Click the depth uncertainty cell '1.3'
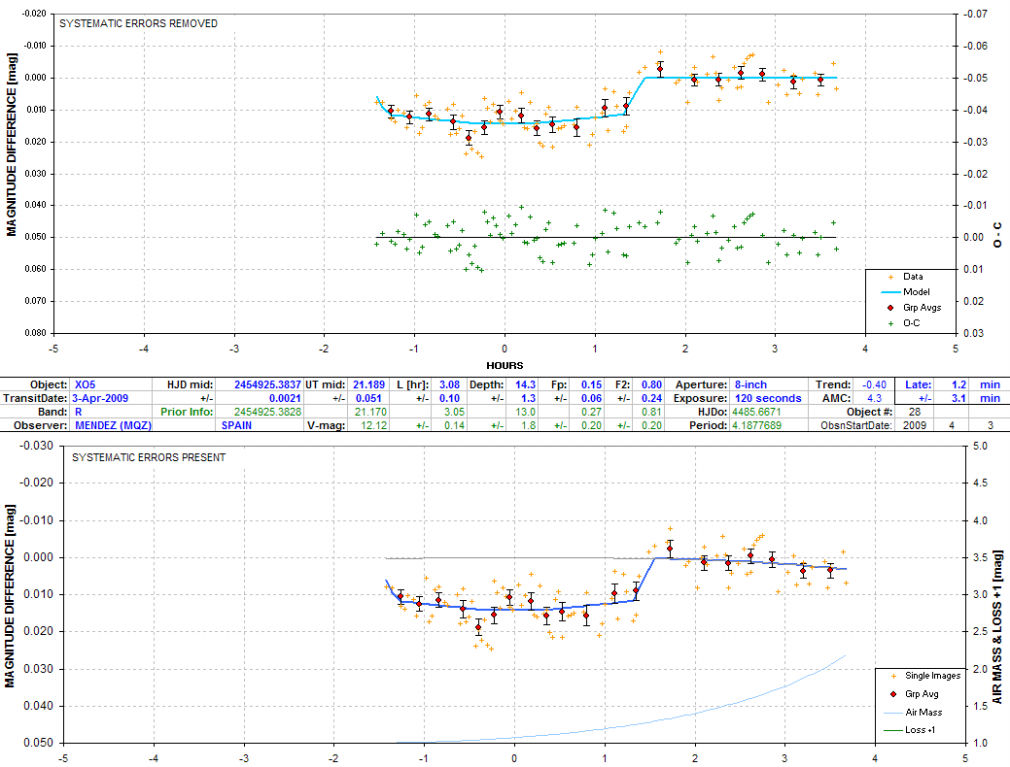The width and height of the screenshot is (1010, 767). click(x=528, y=398)
